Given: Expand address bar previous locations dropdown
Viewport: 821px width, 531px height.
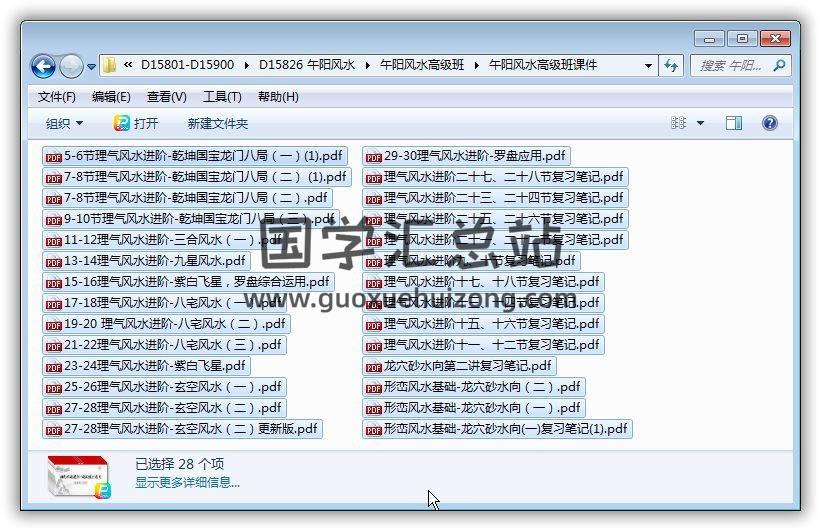Looking at the screenshot, I should 648,65.
